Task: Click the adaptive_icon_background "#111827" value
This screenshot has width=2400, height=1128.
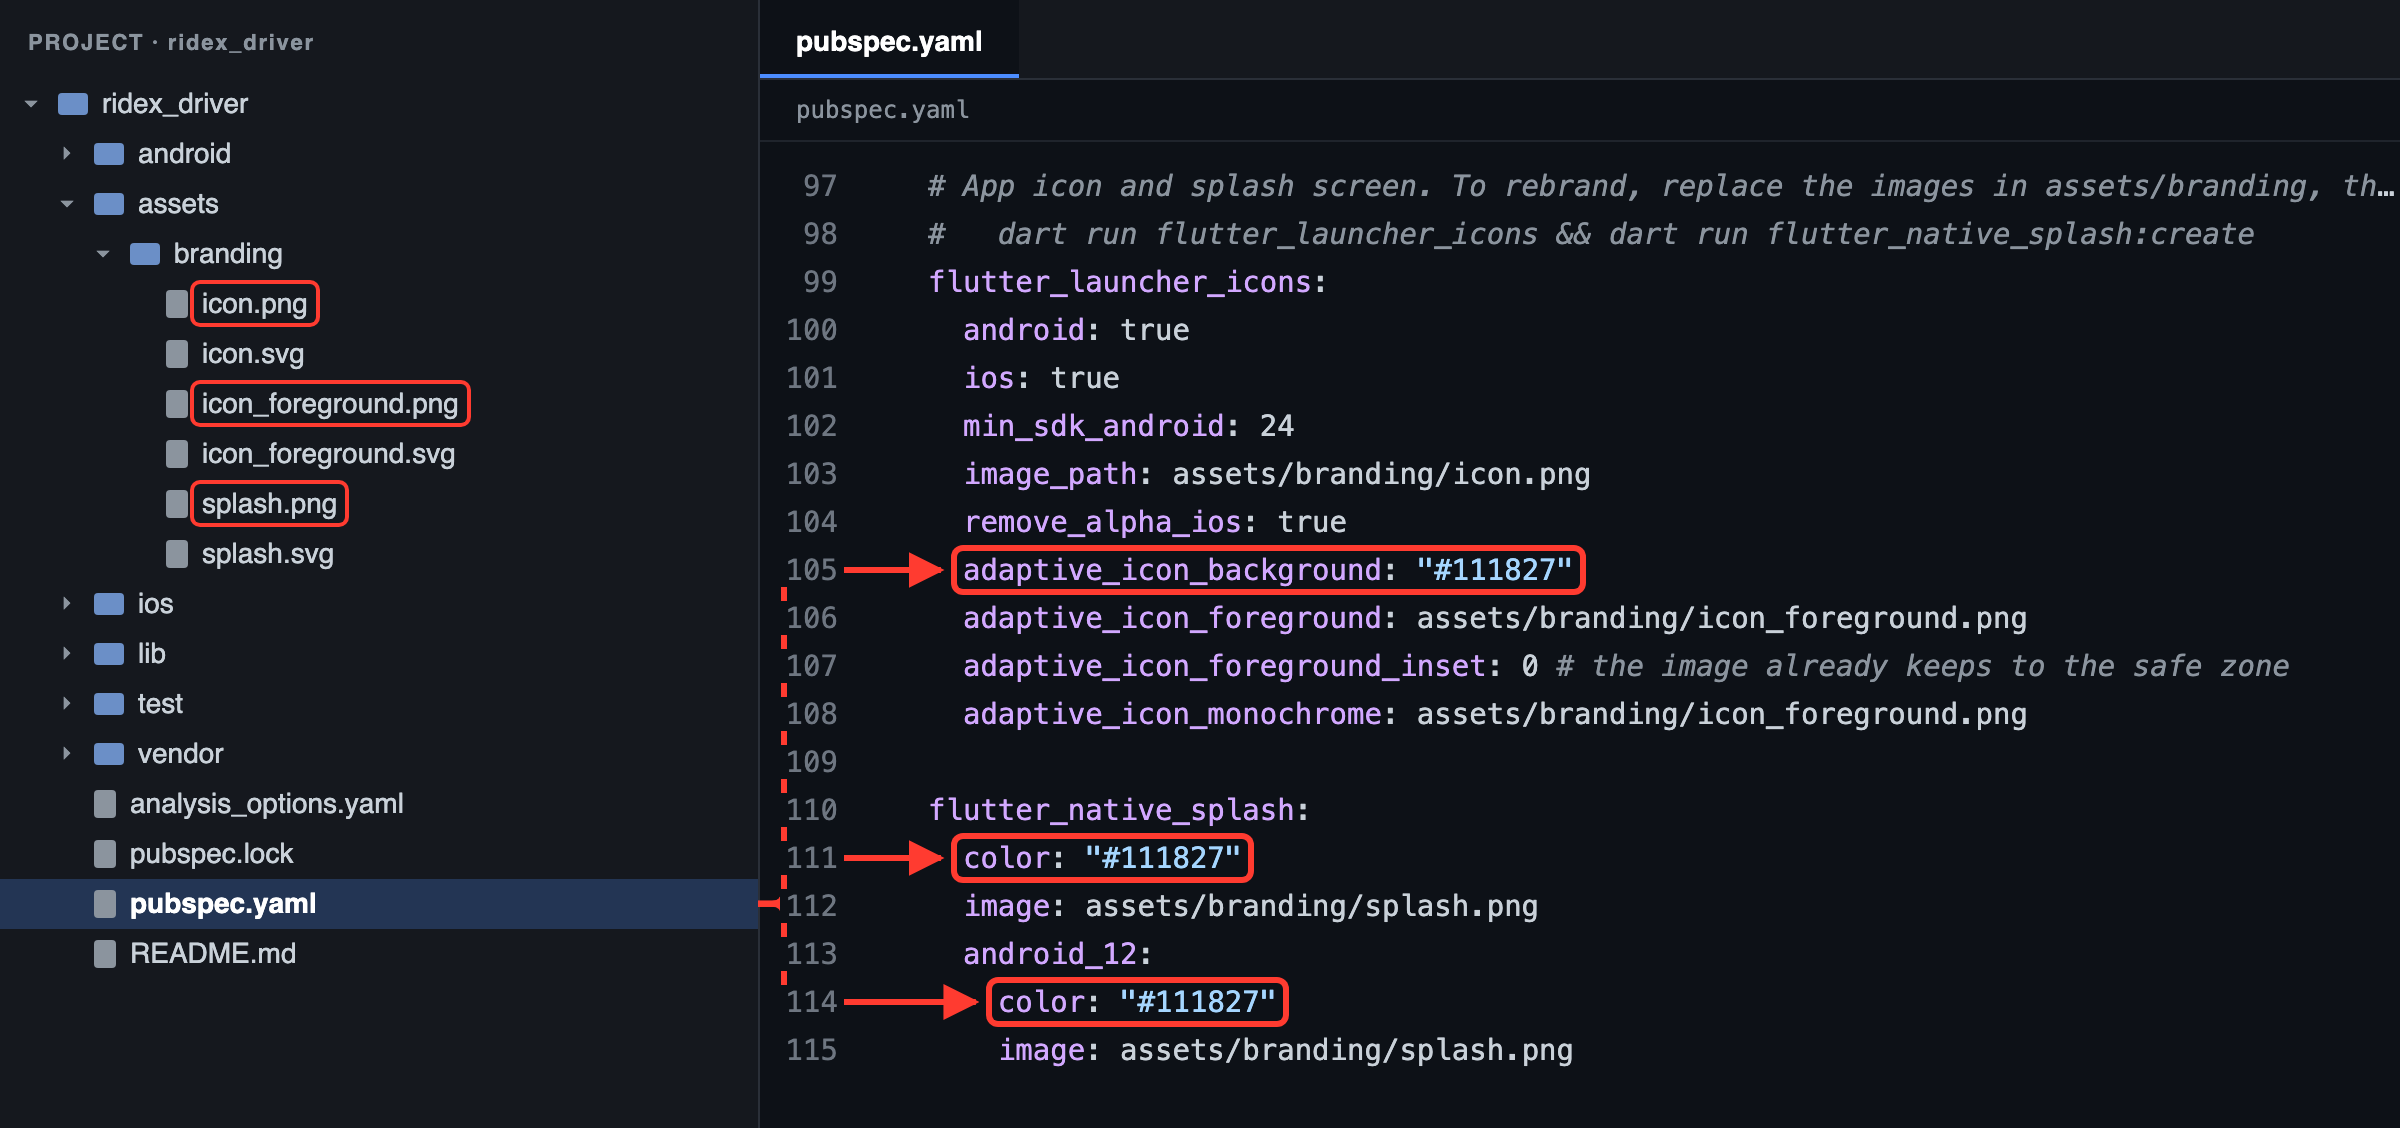Action: tap(1494, 570)
